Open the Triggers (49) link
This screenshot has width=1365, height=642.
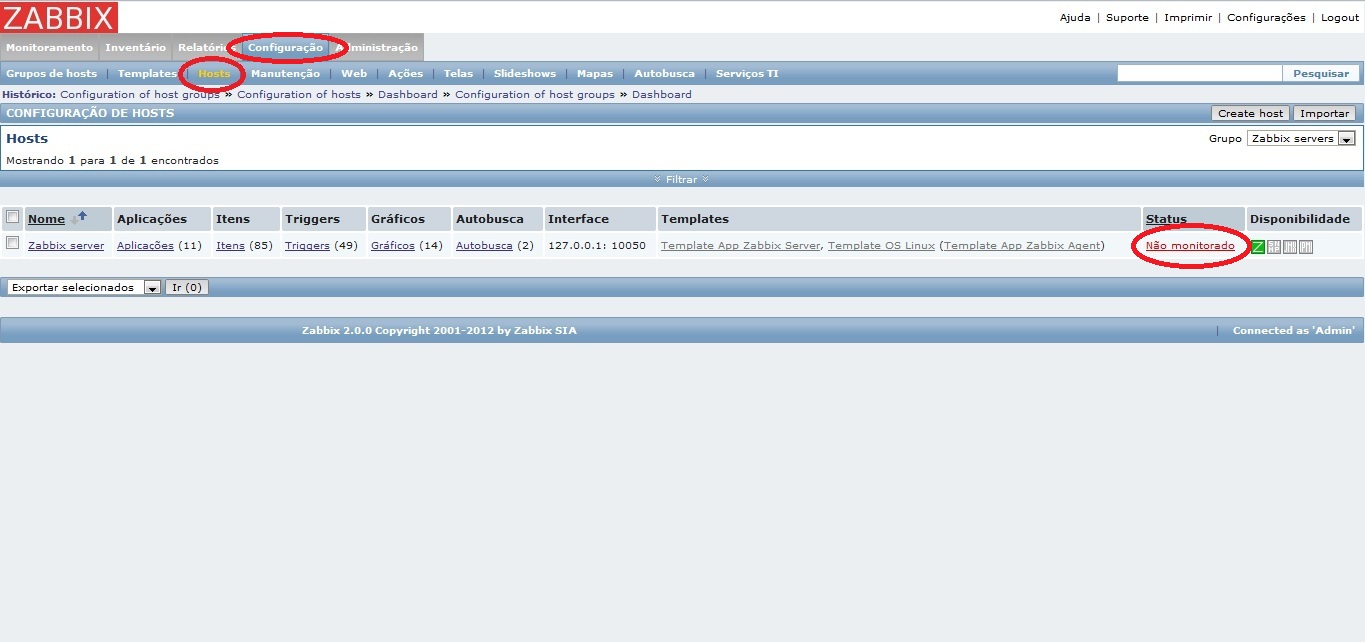pos(307,246)
